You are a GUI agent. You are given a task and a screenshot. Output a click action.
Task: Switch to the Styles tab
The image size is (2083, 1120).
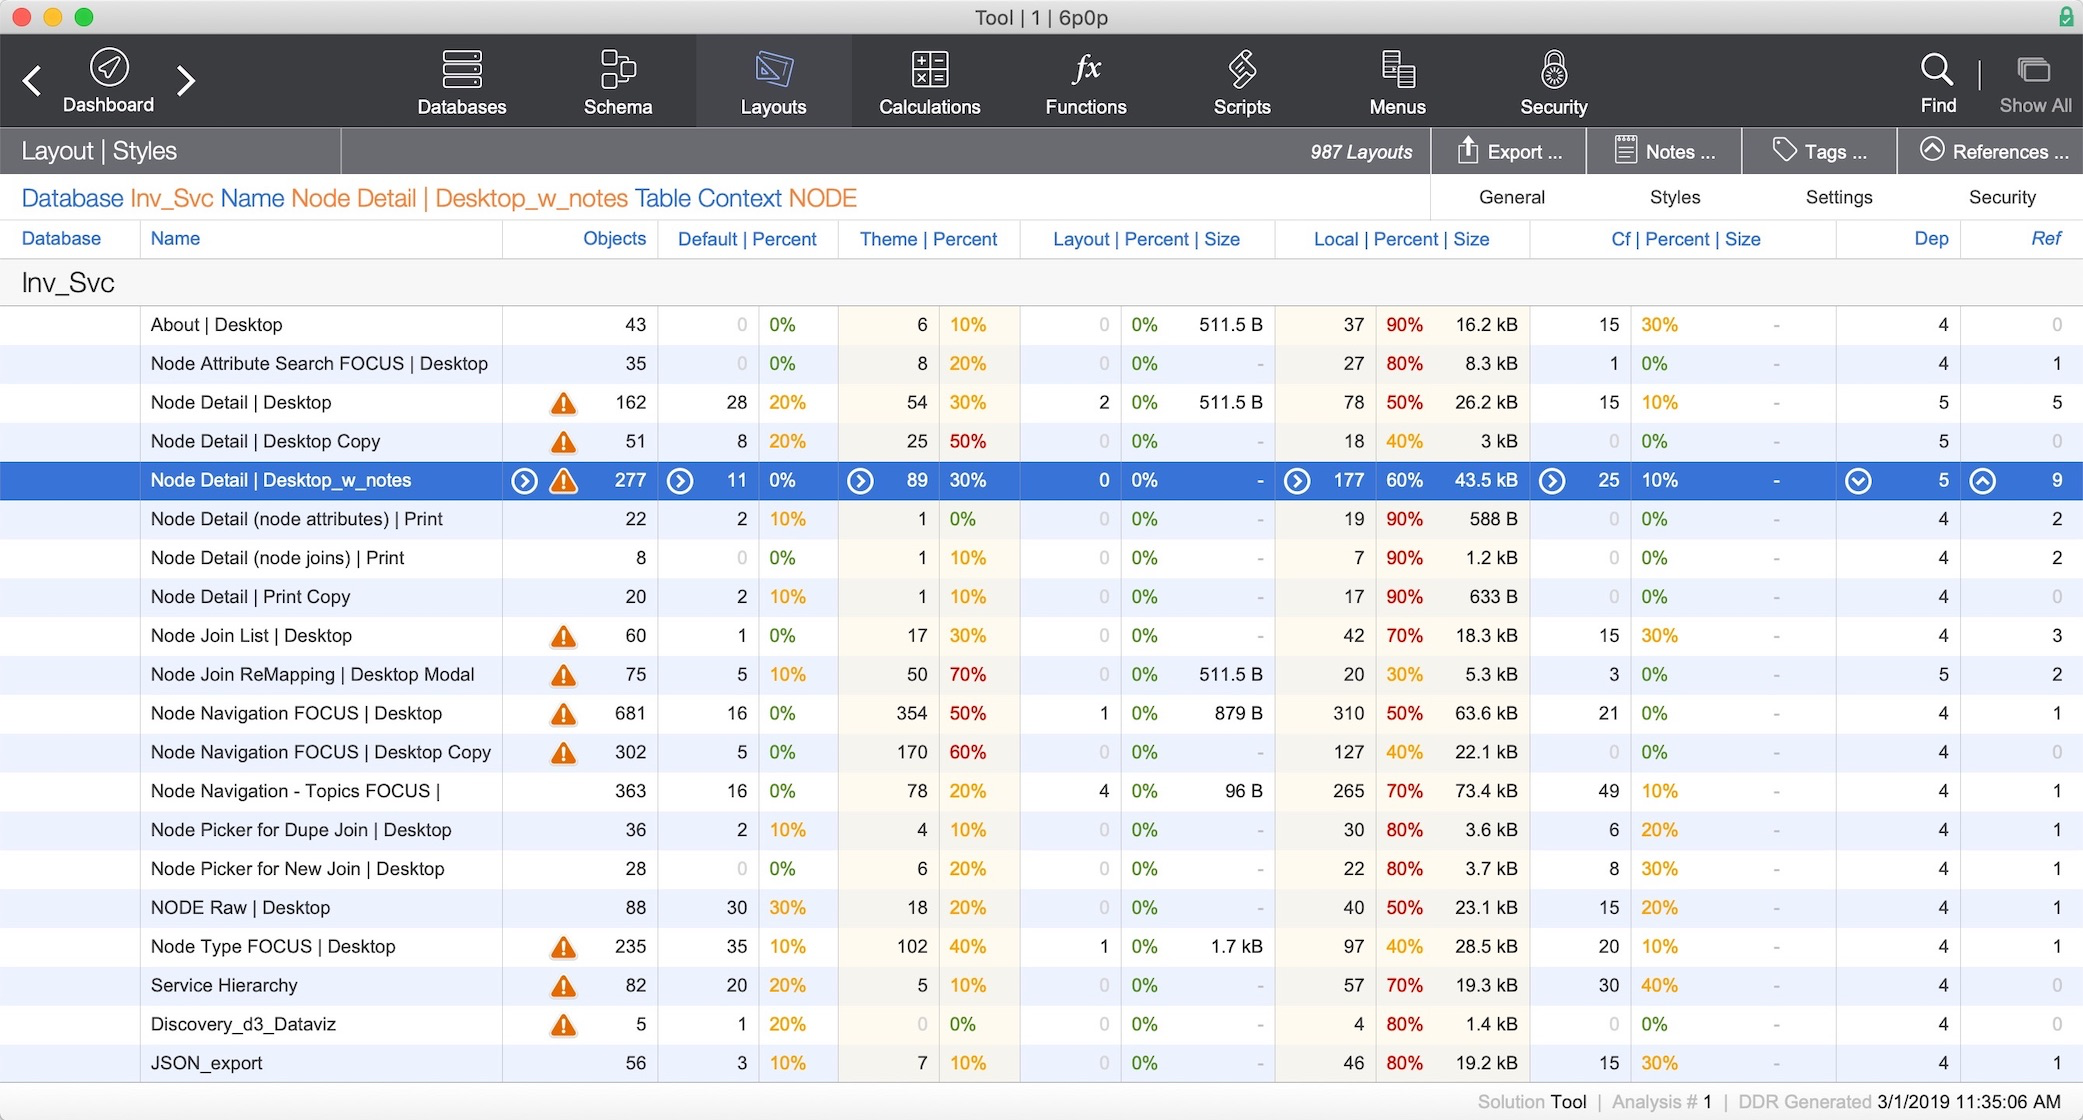(x=1674, y=197)
